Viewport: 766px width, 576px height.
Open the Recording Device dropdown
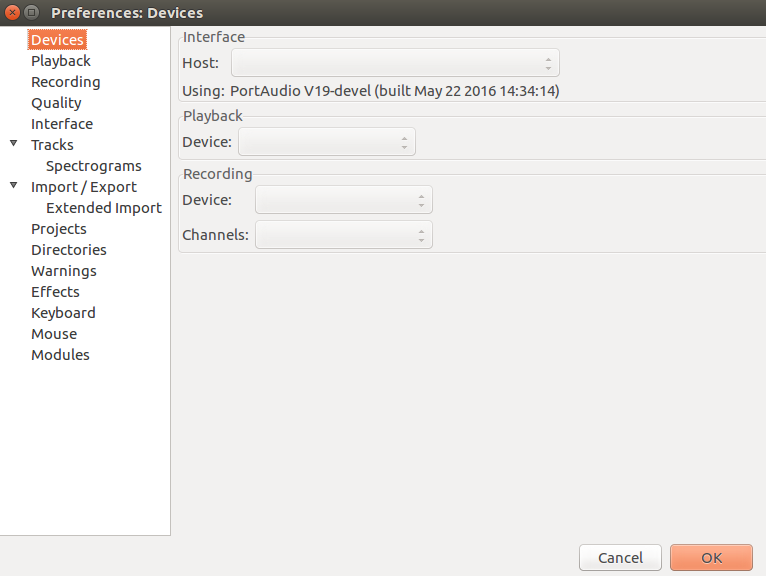(x=343, y=200)
